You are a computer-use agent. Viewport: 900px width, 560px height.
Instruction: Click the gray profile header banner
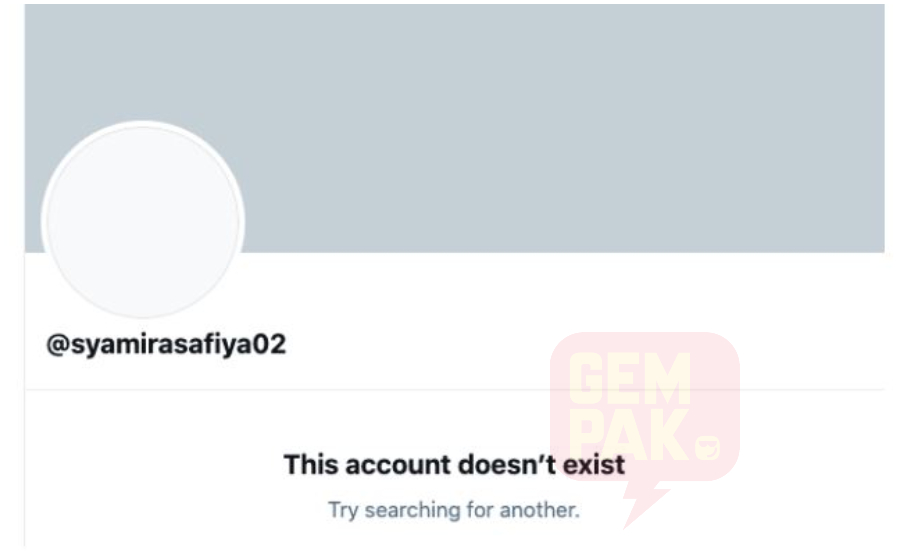pyautogui.click(x=454, y=128)
